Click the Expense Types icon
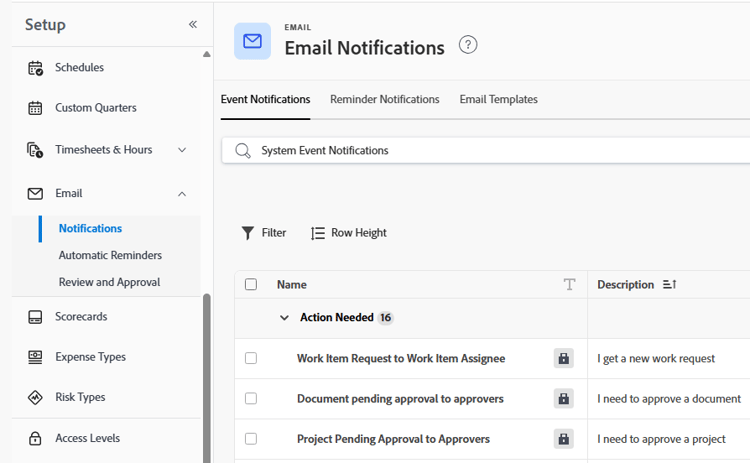This screenshot has width=750, height=463. coord(35,357)
